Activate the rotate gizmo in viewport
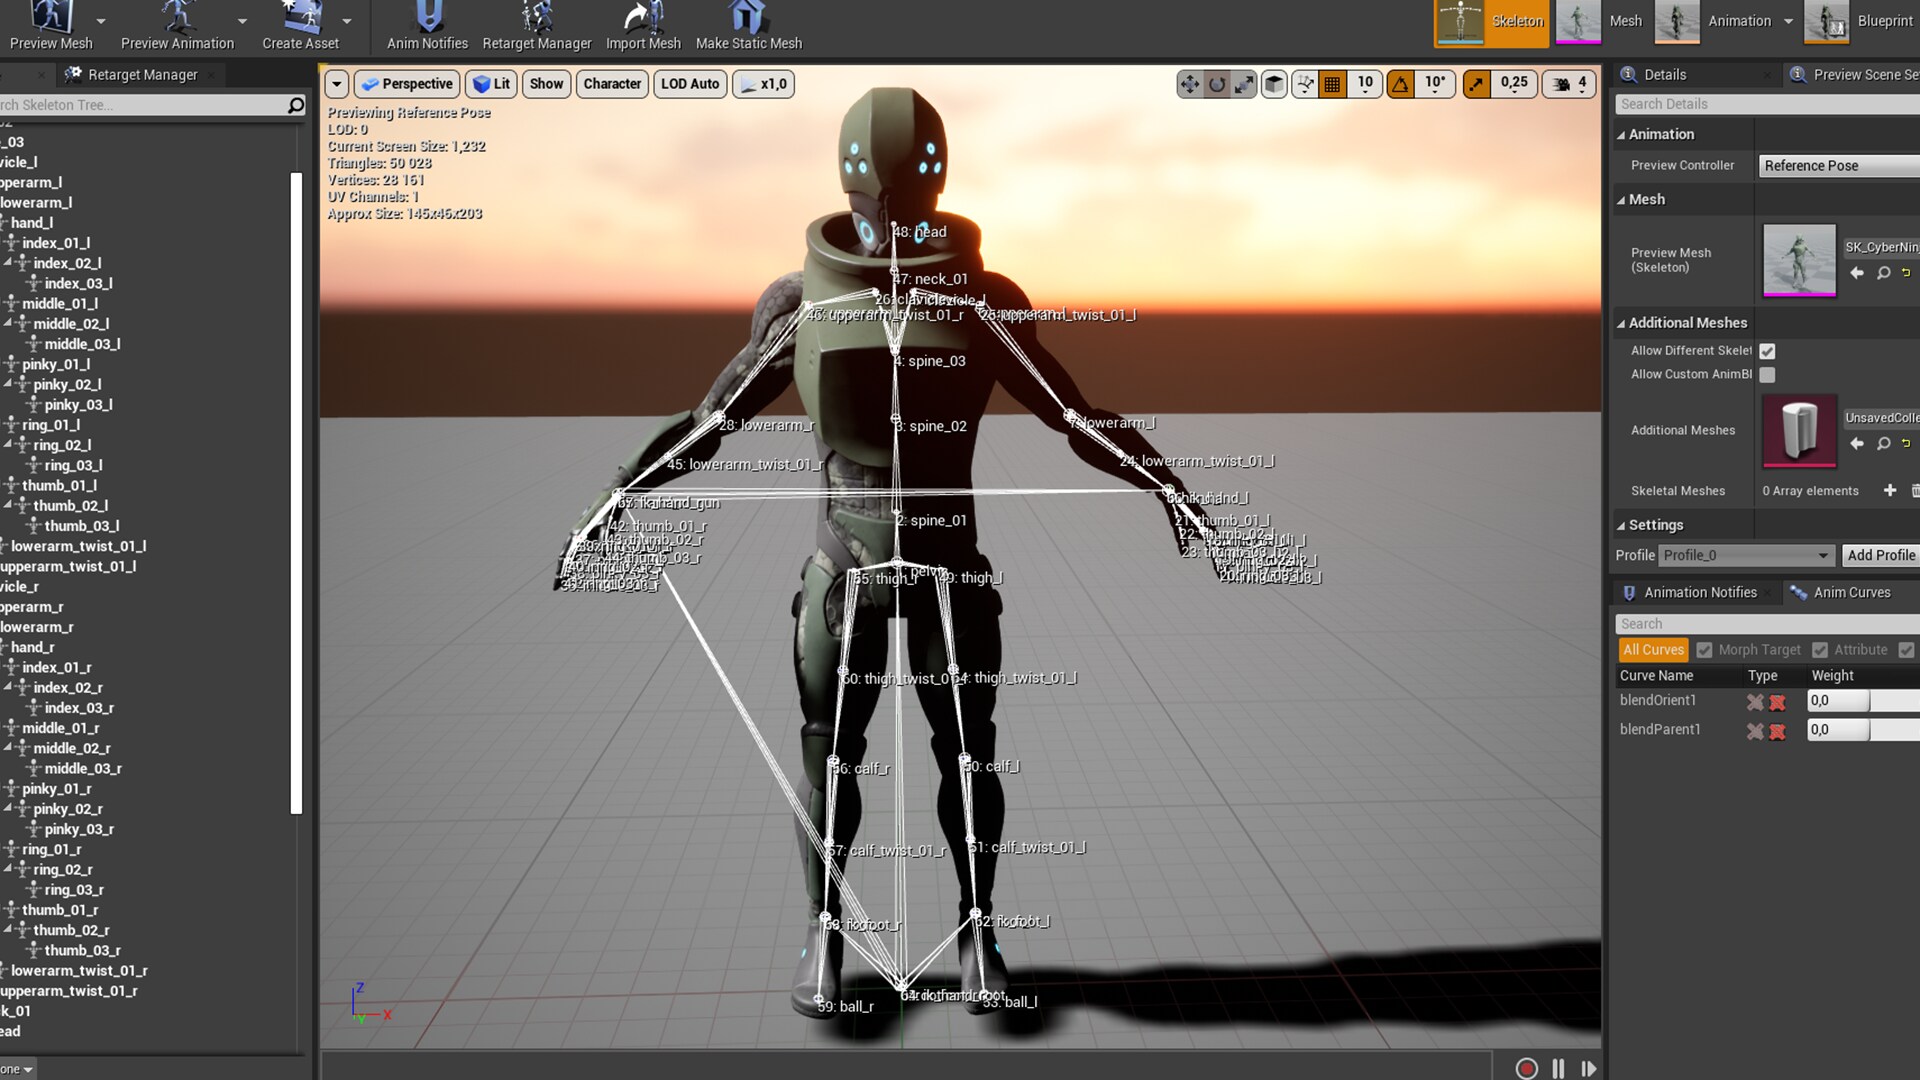Viewport: 1920px width, 1080px height. pyautogui.click(x=1216, y=84)
